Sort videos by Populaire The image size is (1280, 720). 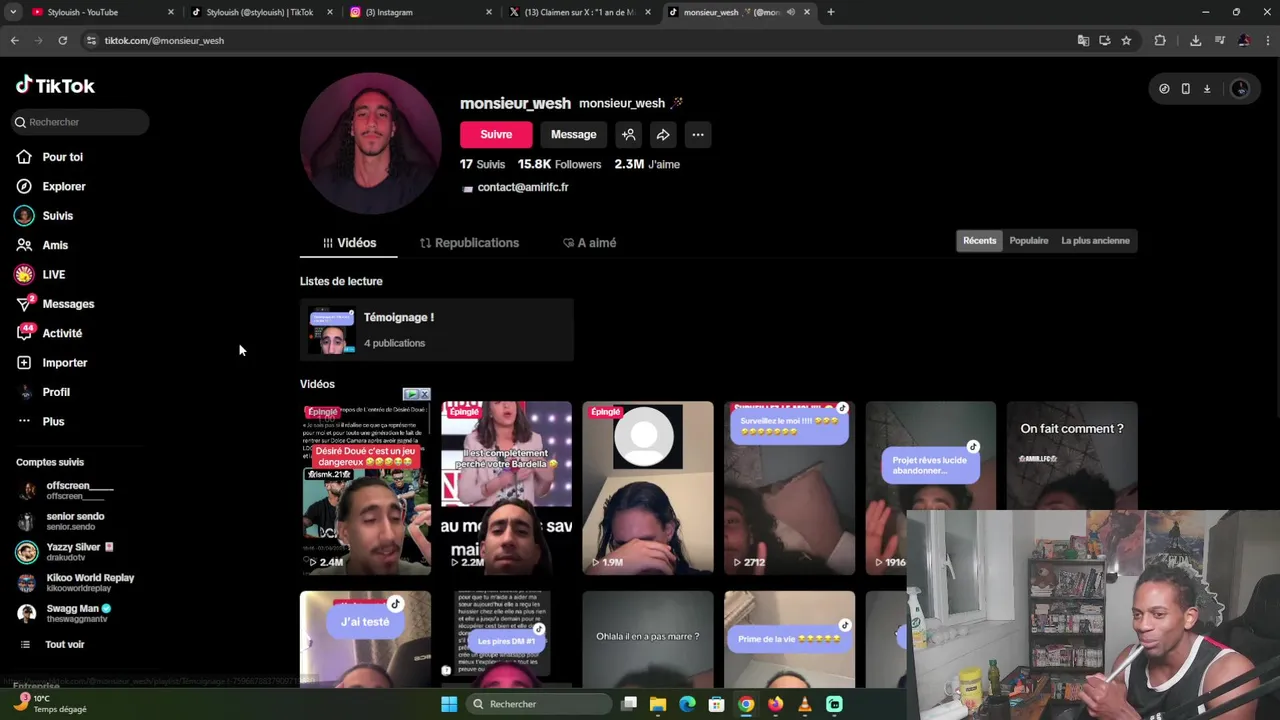tap(1028, 240)
